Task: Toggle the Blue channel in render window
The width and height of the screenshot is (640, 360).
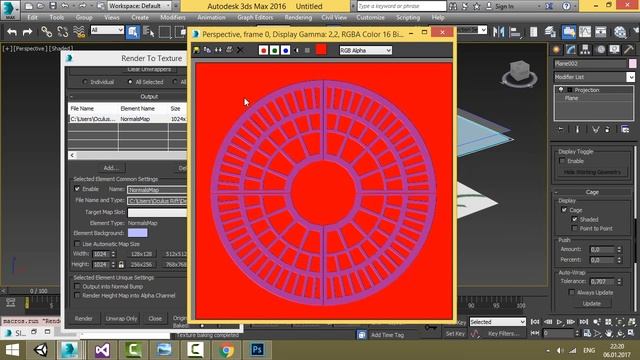Action: click(285, 50)
